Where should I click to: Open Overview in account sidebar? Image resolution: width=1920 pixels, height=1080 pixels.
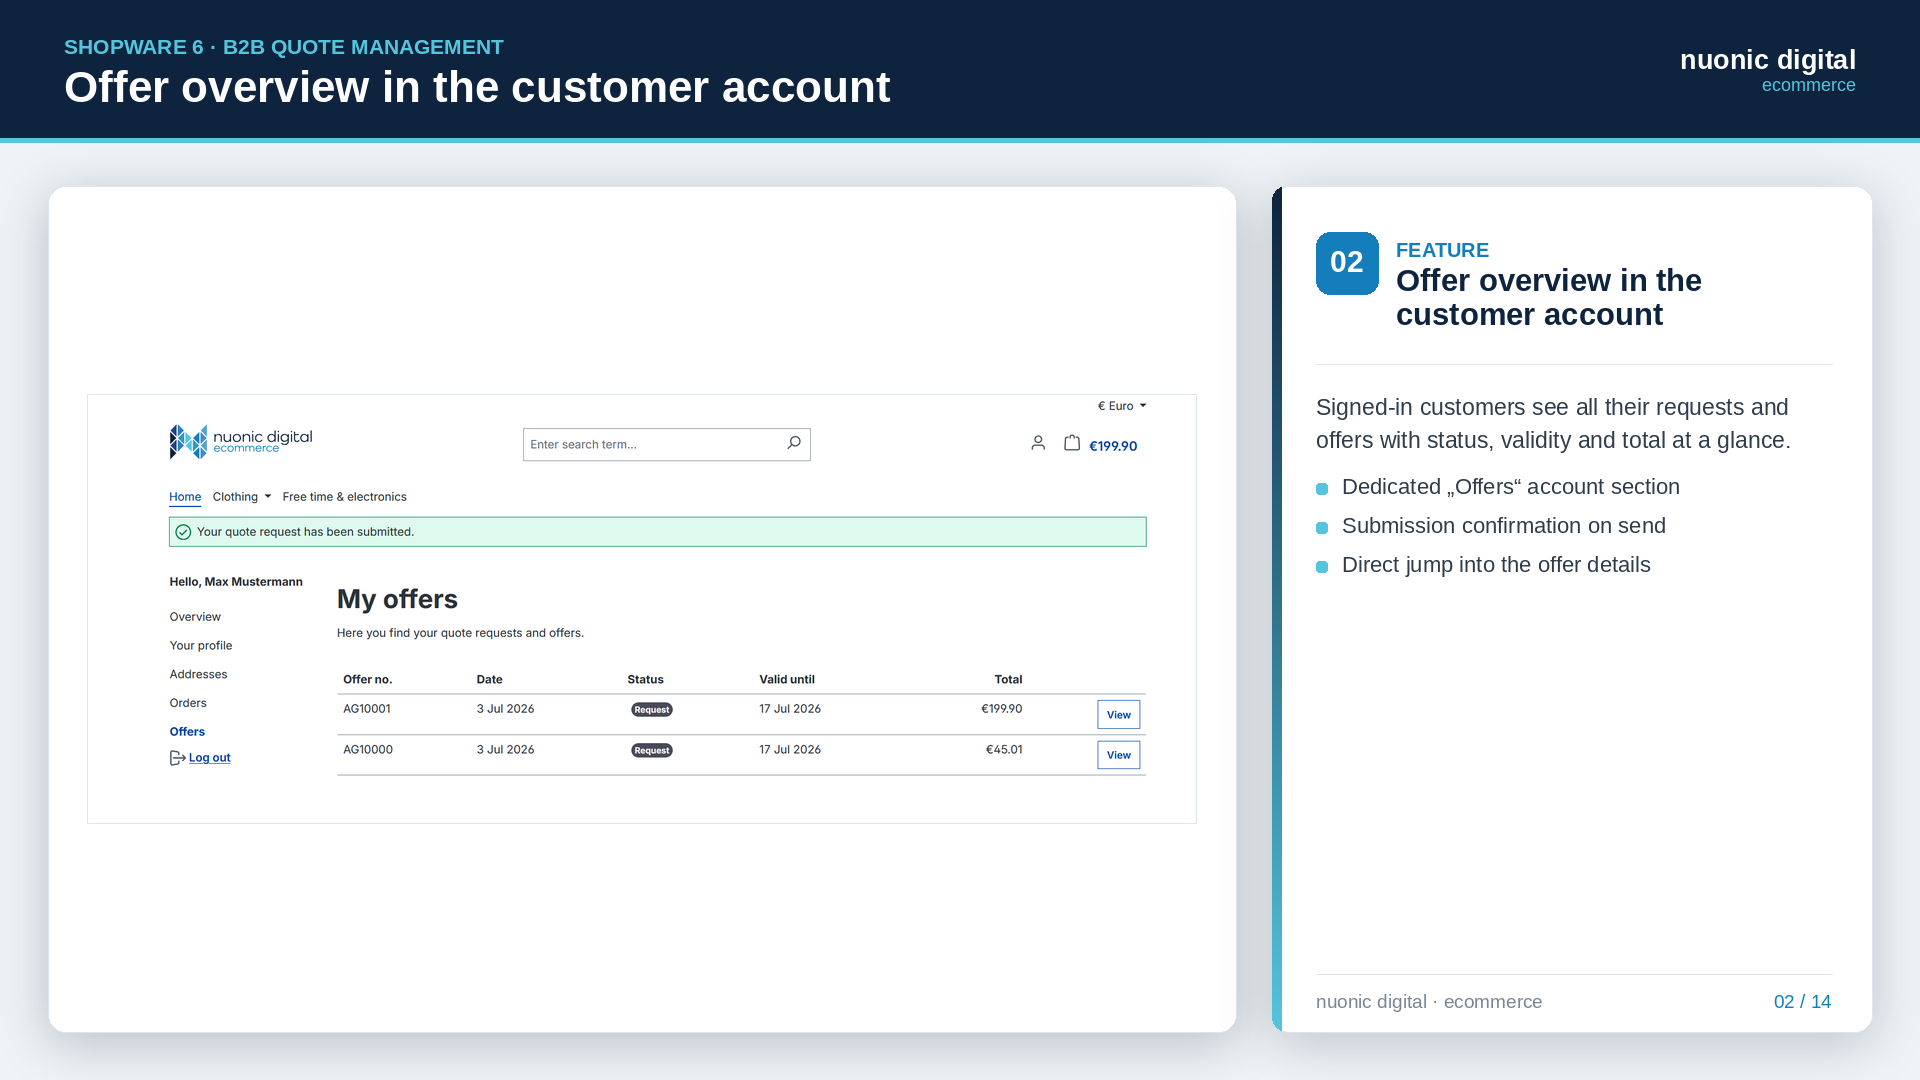(195, 617)
